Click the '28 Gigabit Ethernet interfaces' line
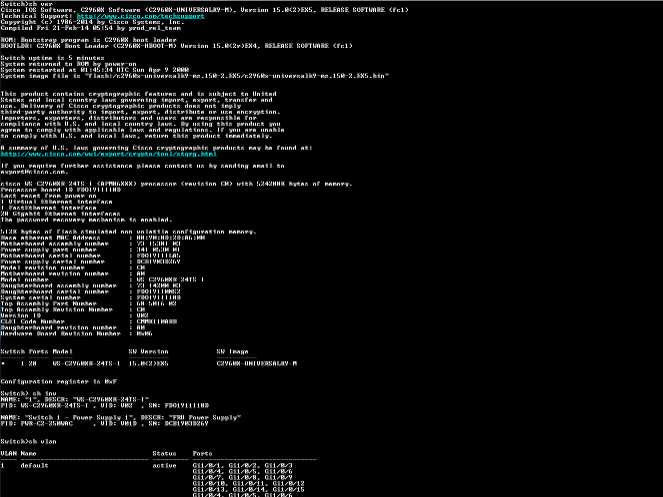The height and width of the screenshot is (497, 663). coord(60,214)
